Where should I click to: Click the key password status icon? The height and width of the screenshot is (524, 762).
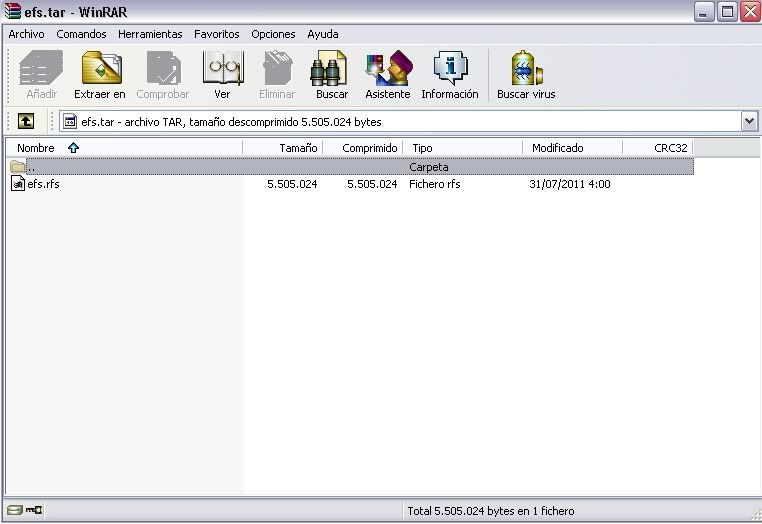(34, 510)
